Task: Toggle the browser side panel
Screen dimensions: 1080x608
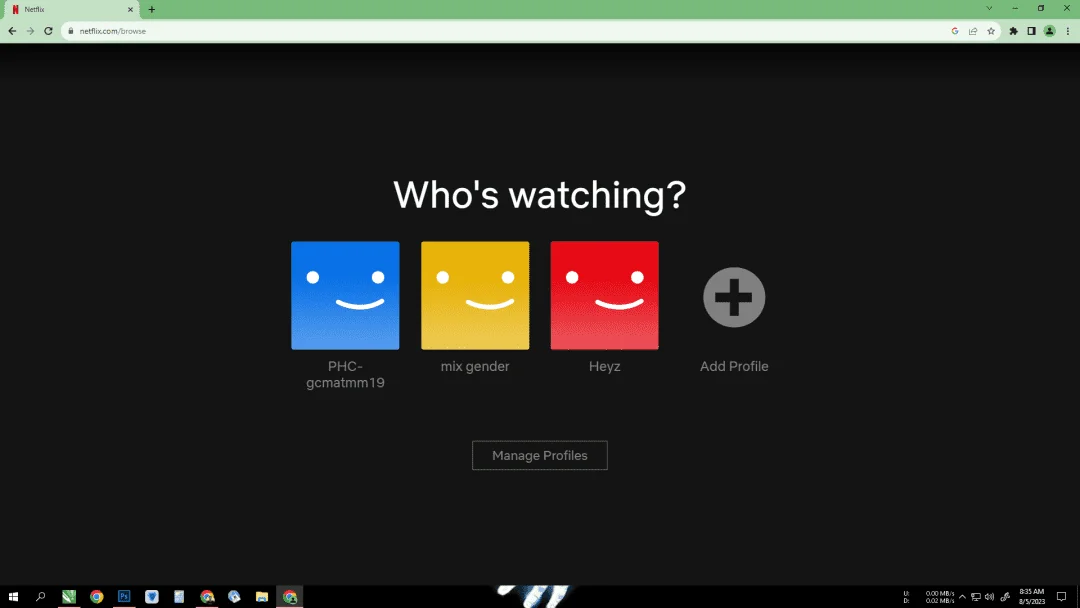Action: (1031, 31)
